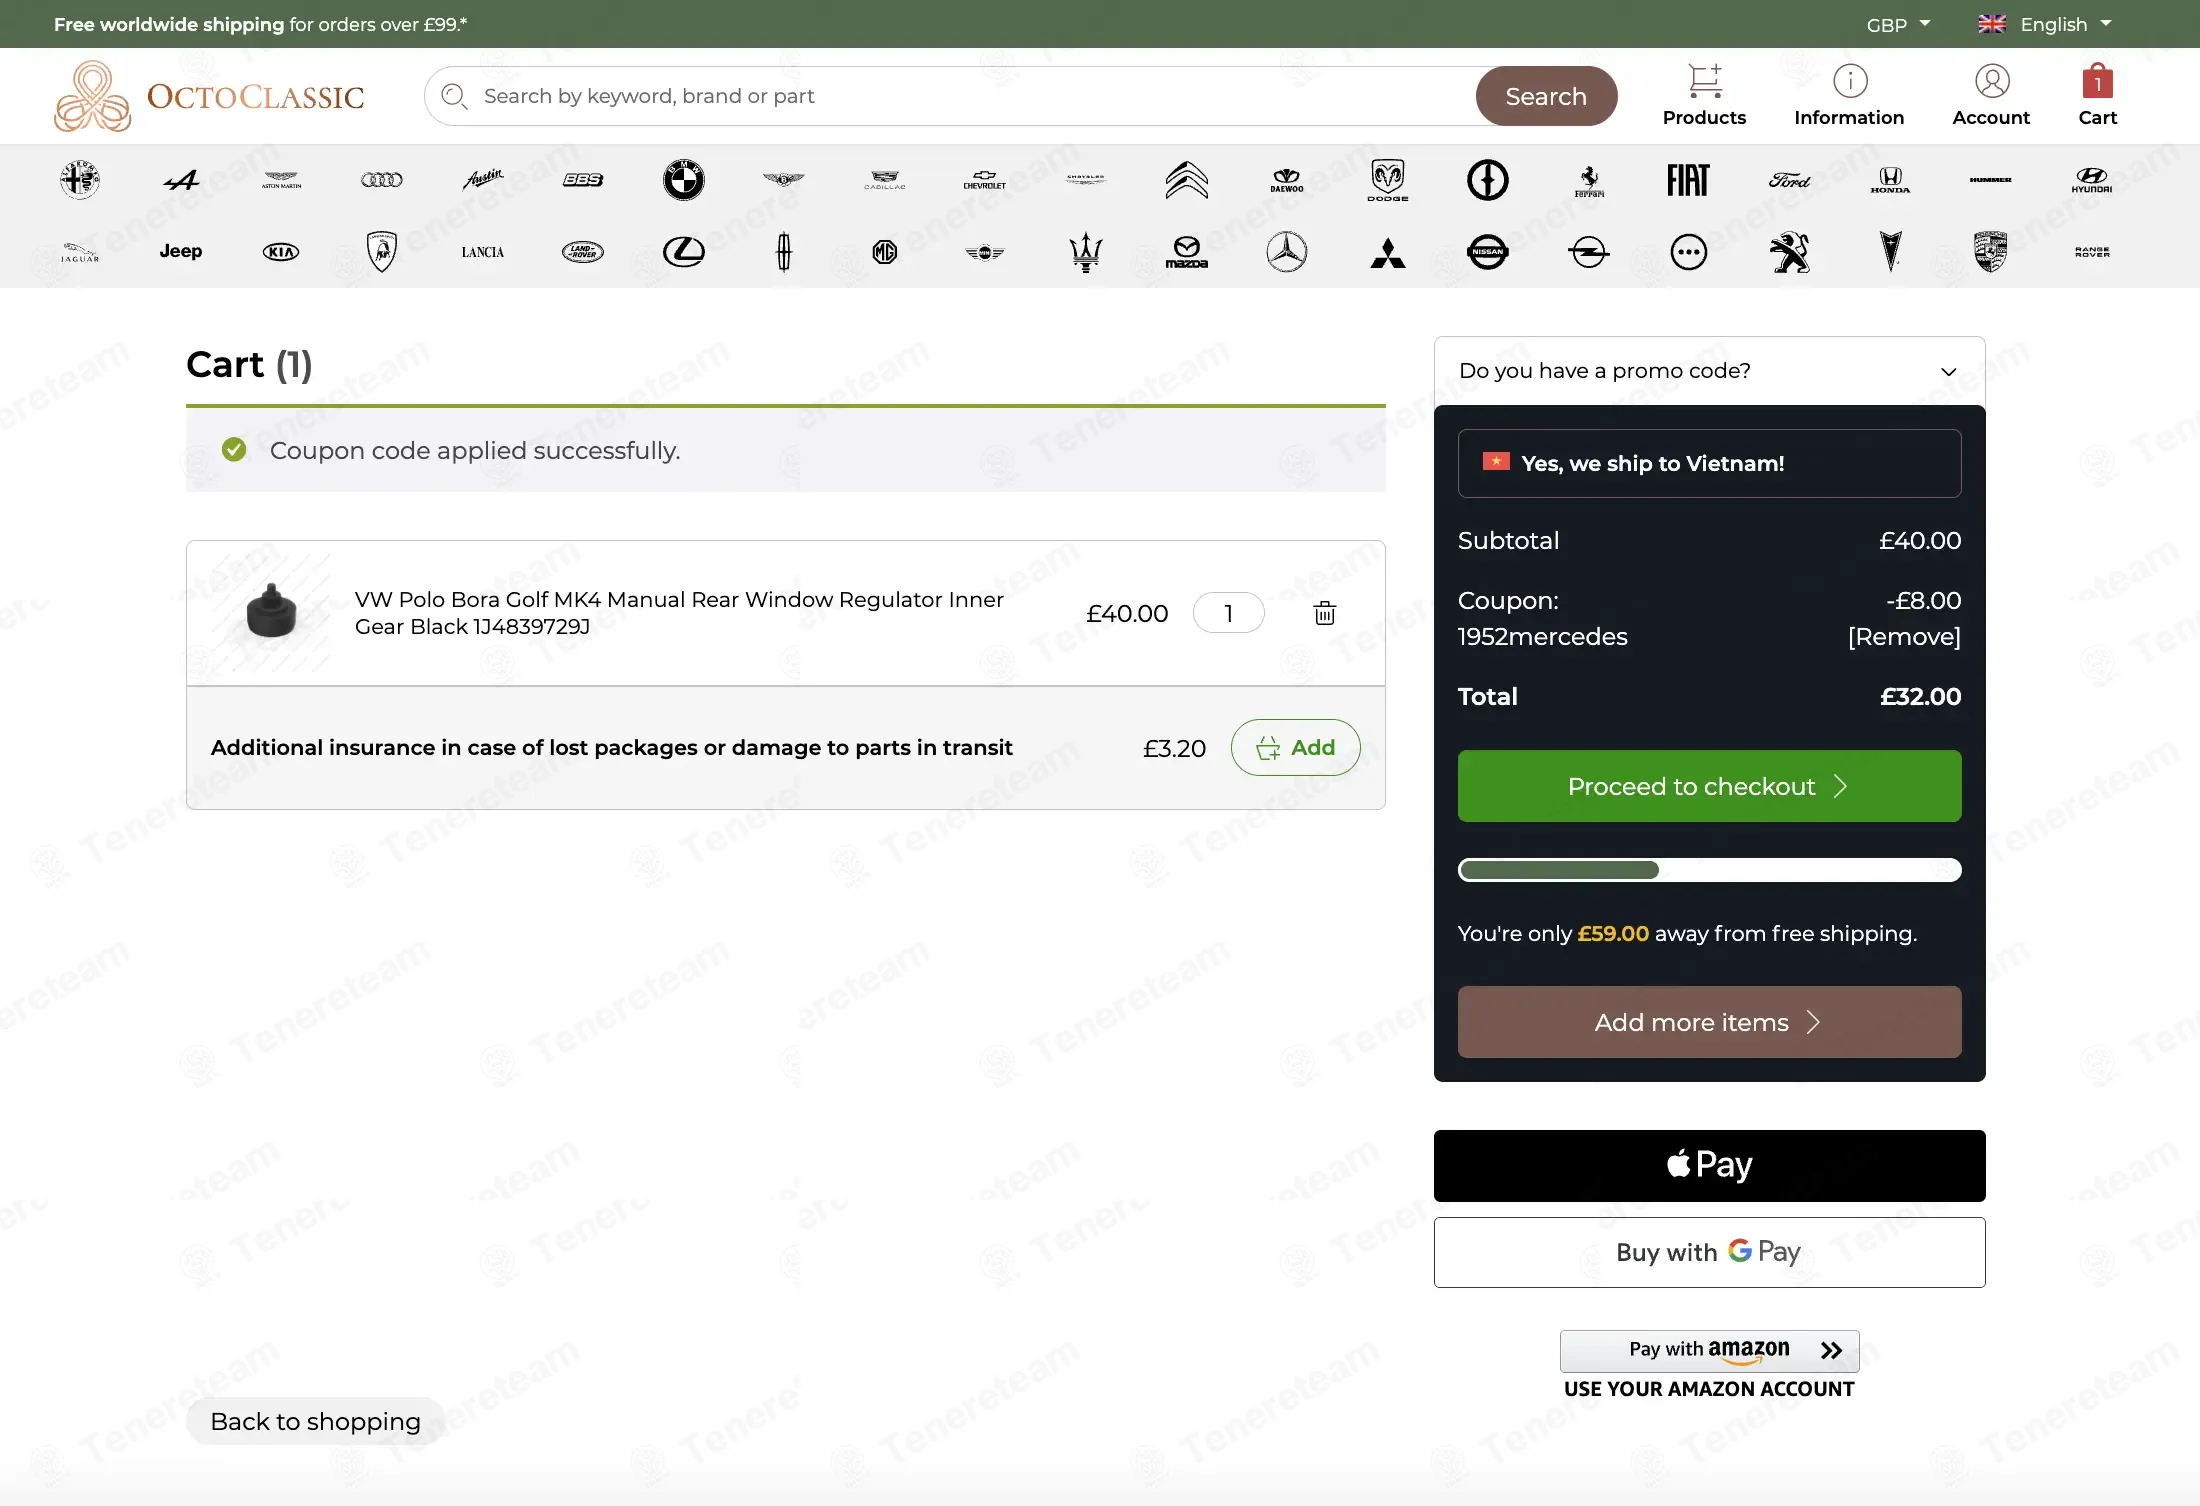Select the Audi brand logo
This screenshot has height=1506, width=2200.
point(382,180)
